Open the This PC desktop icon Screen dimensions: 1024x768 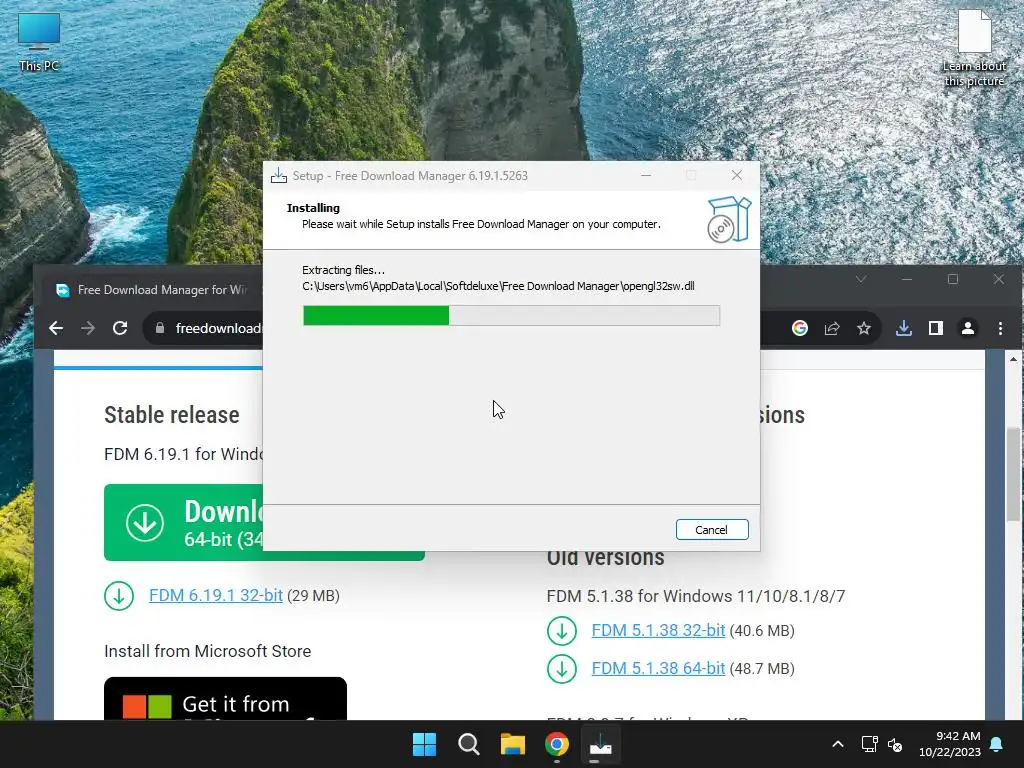(x=39, y=42)
